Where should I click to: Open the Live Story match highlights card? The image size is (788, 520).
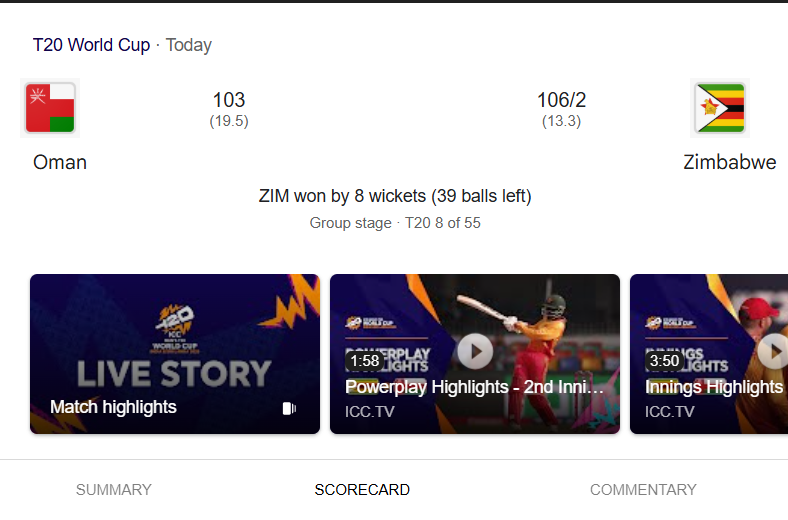point(175,354)
